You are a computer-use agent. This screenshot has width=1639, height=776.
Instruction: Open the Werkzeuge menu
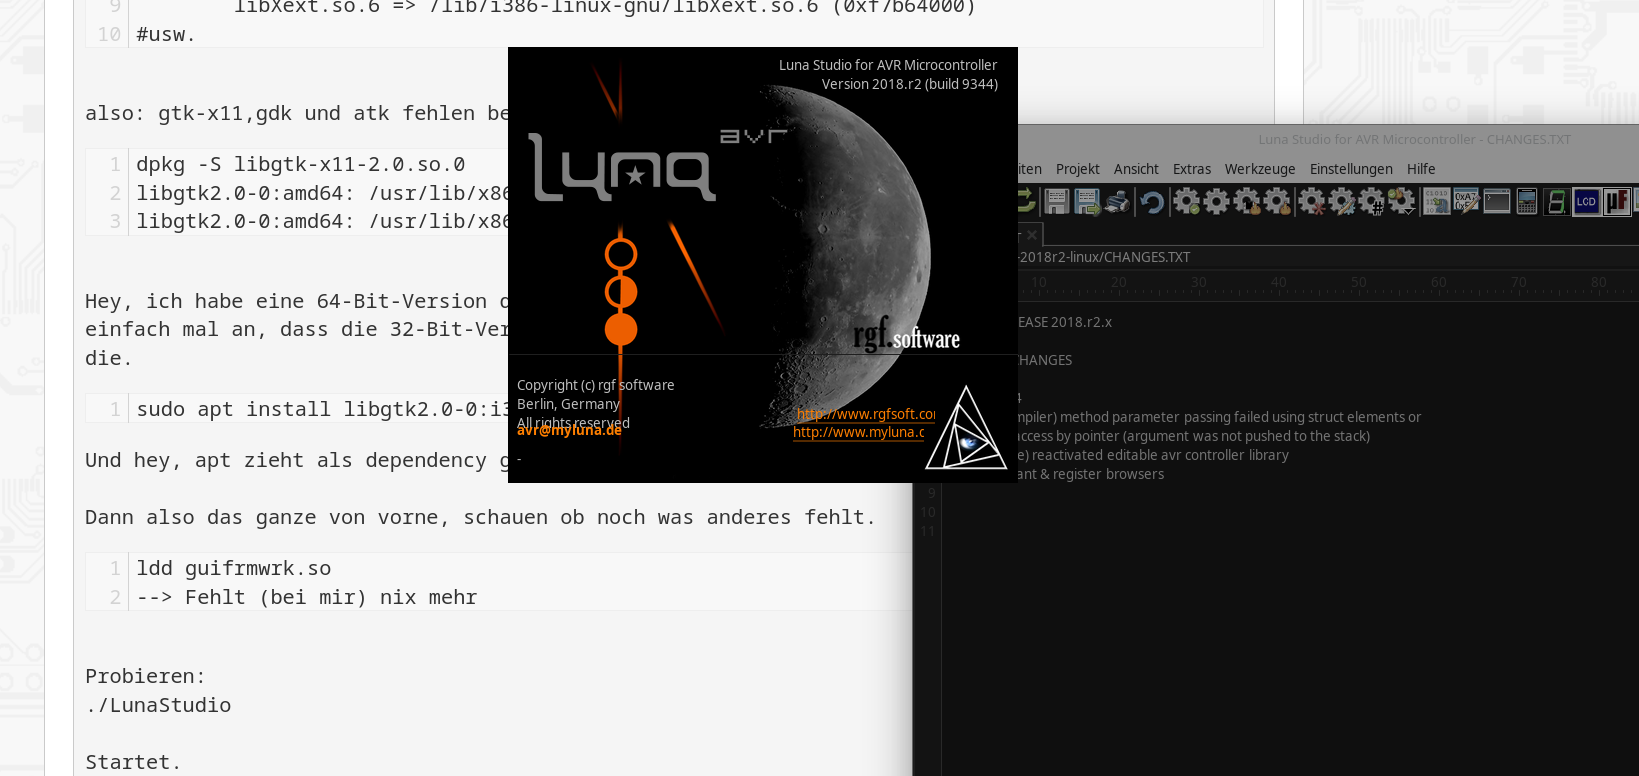click(x=1260, y=169)
